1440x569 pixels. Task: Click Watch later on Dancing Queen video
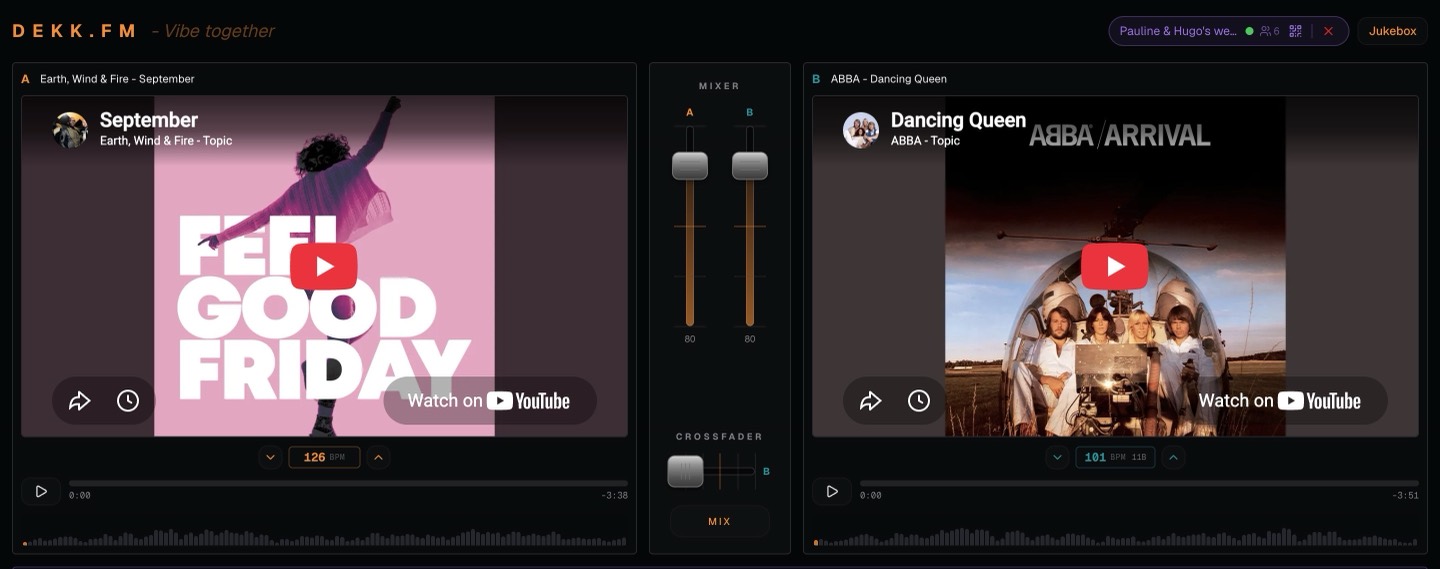(x=919, y=401)
